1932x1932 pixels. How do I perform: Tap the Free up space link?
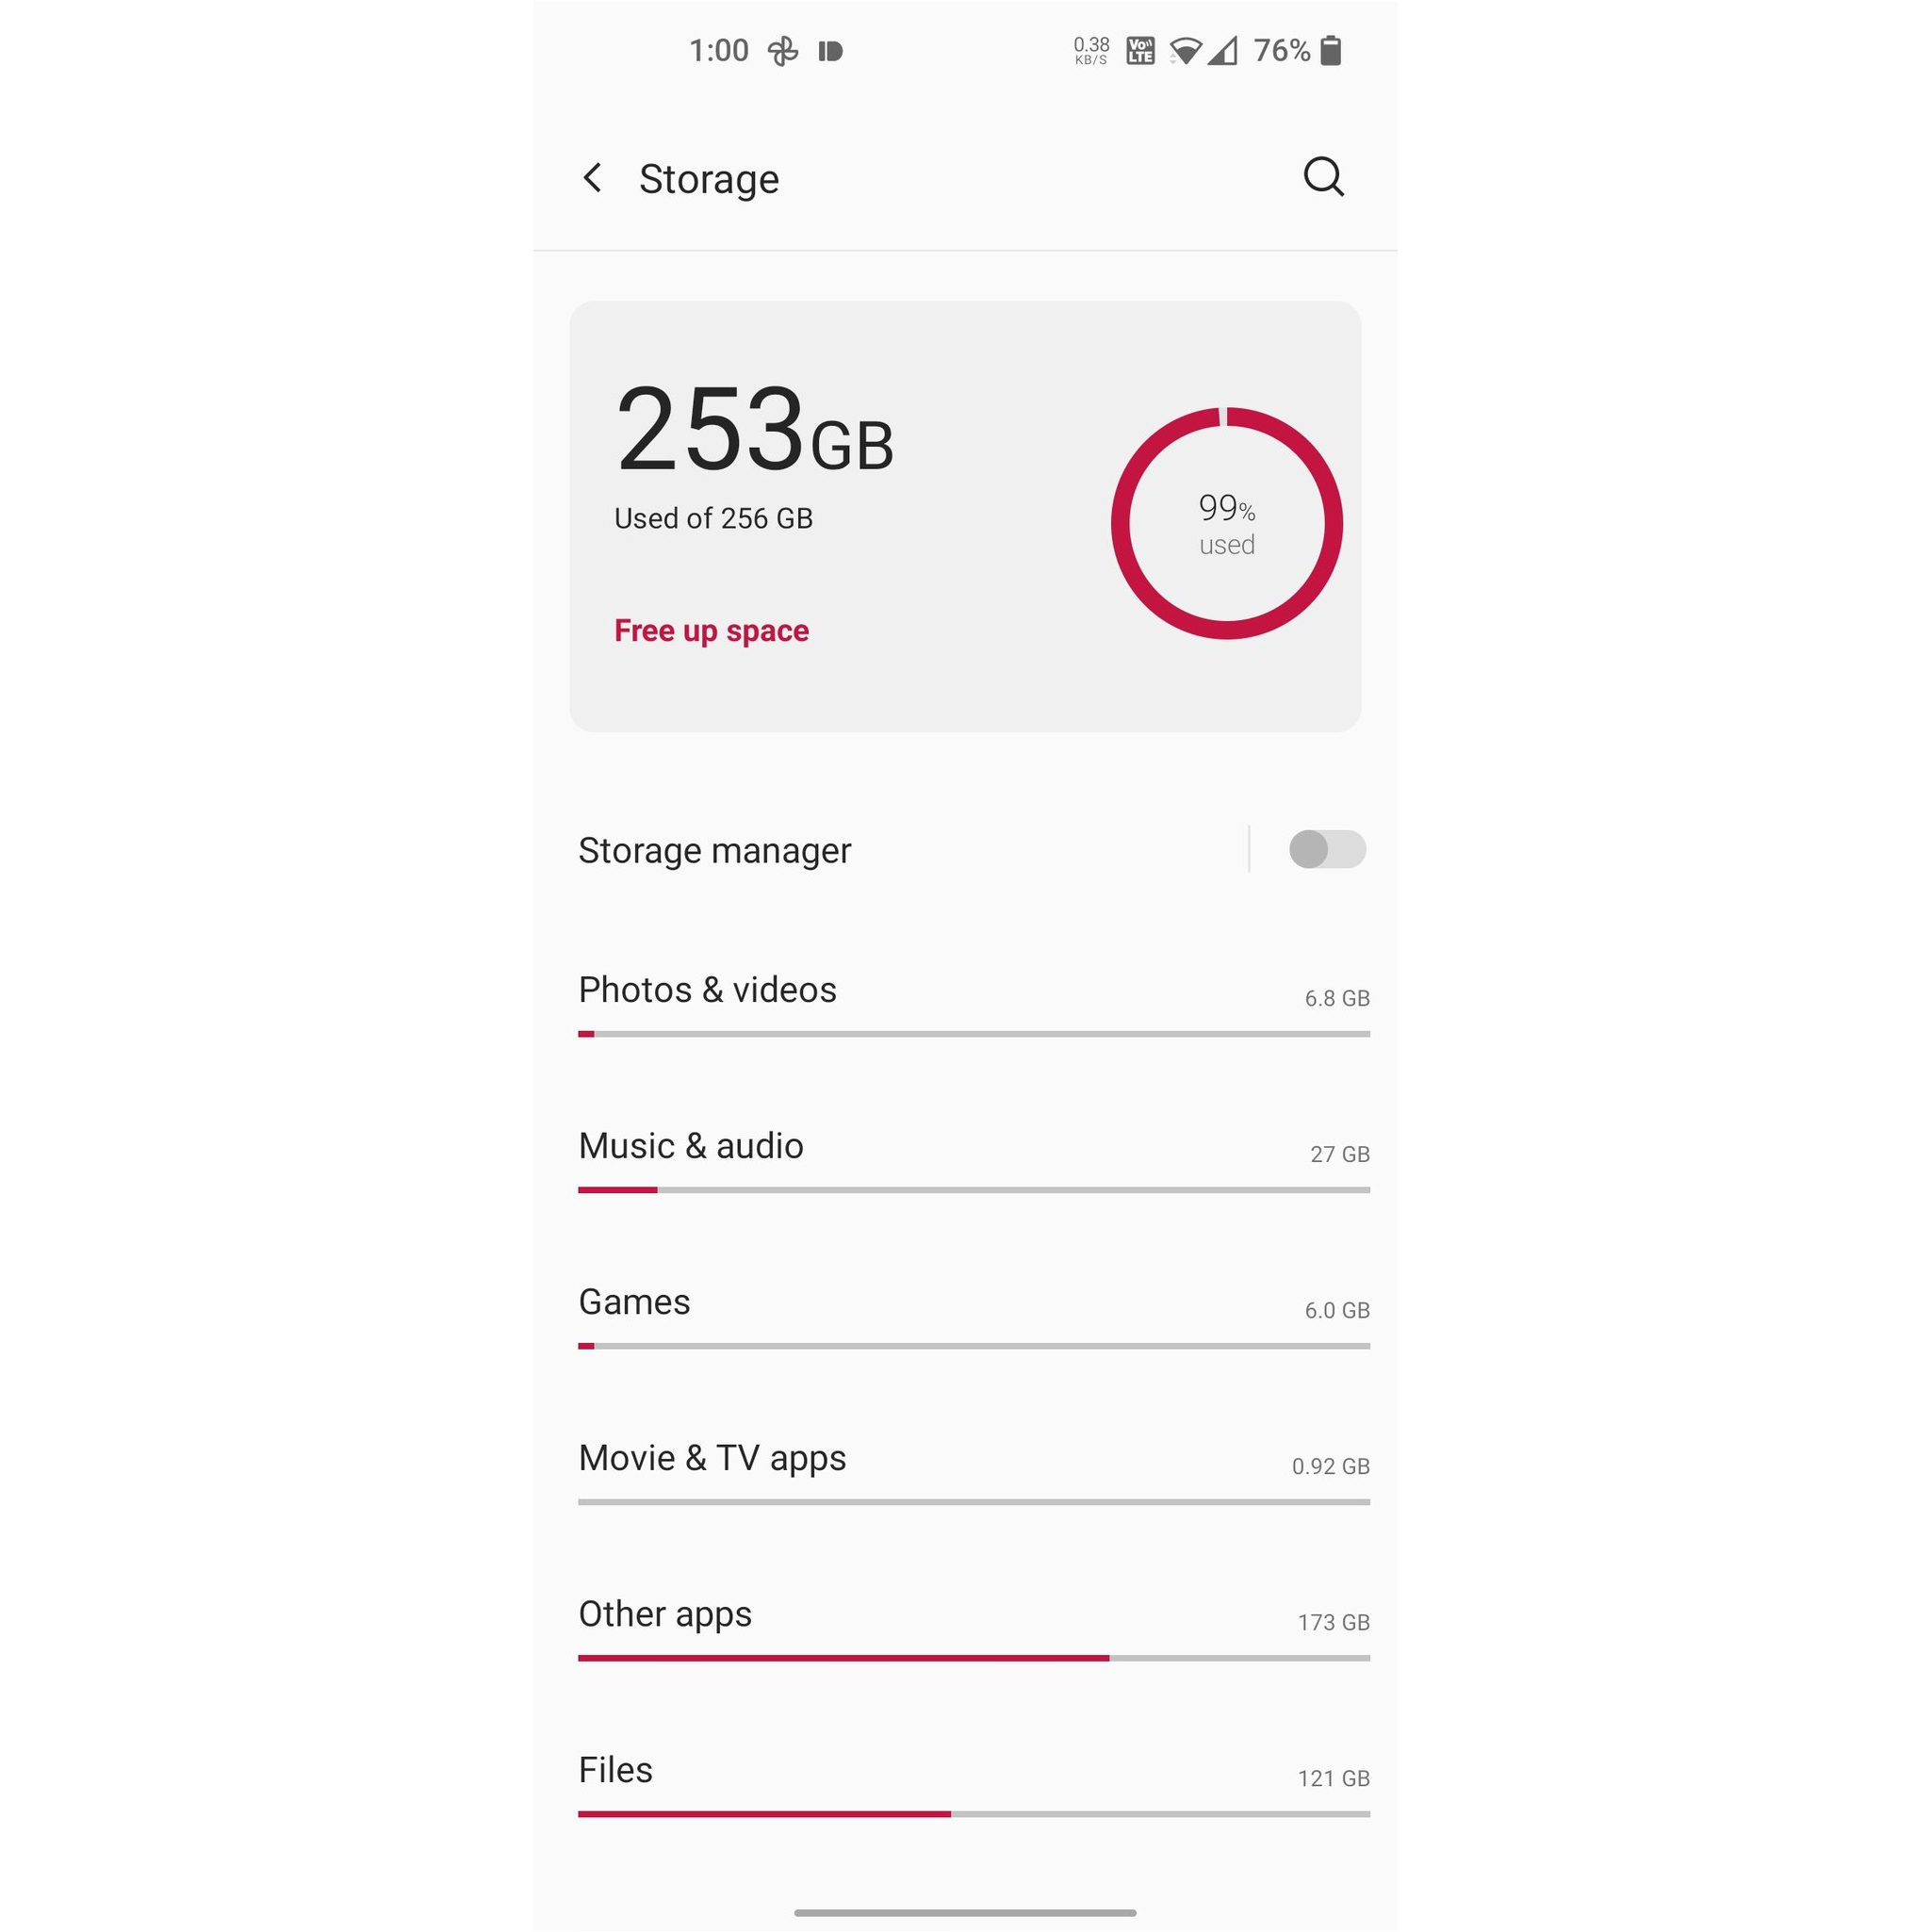pos(712,630)
